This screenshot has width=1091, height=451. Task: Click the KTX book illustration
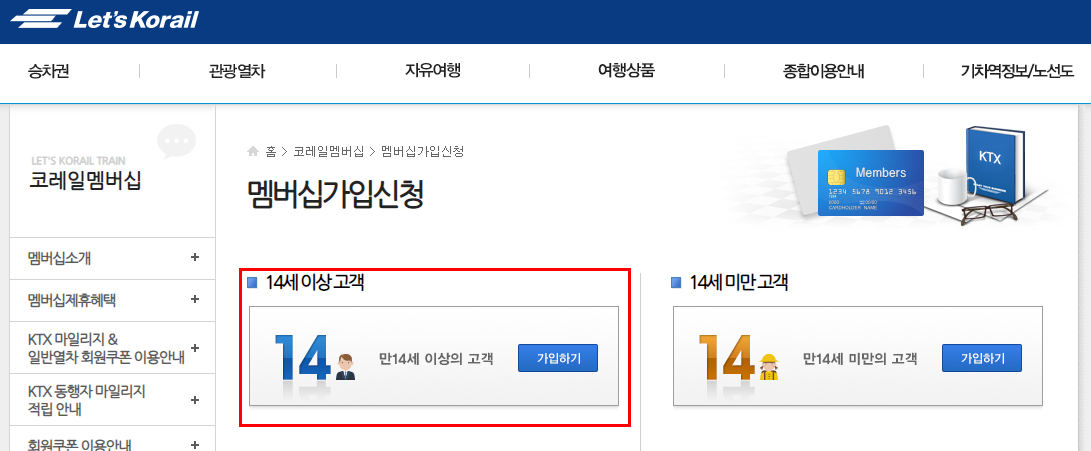pyautogui.click(x=996, y=163)
